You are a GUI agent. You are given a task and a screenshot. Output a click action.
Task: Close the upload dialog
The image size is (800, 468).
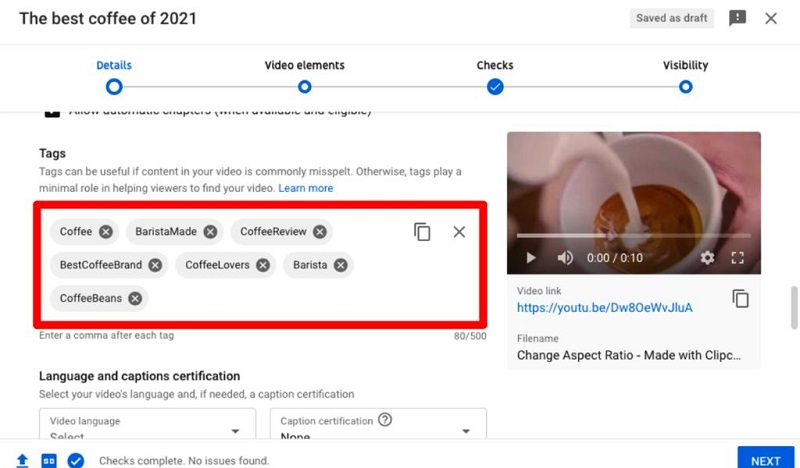(x=771, y=18)
